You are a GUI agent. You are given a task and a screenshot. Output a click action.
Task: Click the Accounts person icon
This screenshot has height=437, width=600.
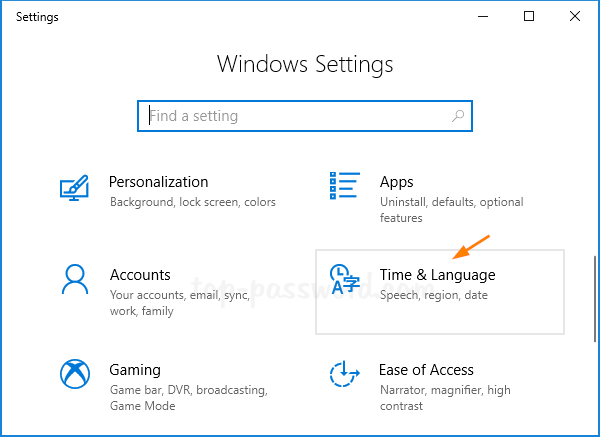75,279
